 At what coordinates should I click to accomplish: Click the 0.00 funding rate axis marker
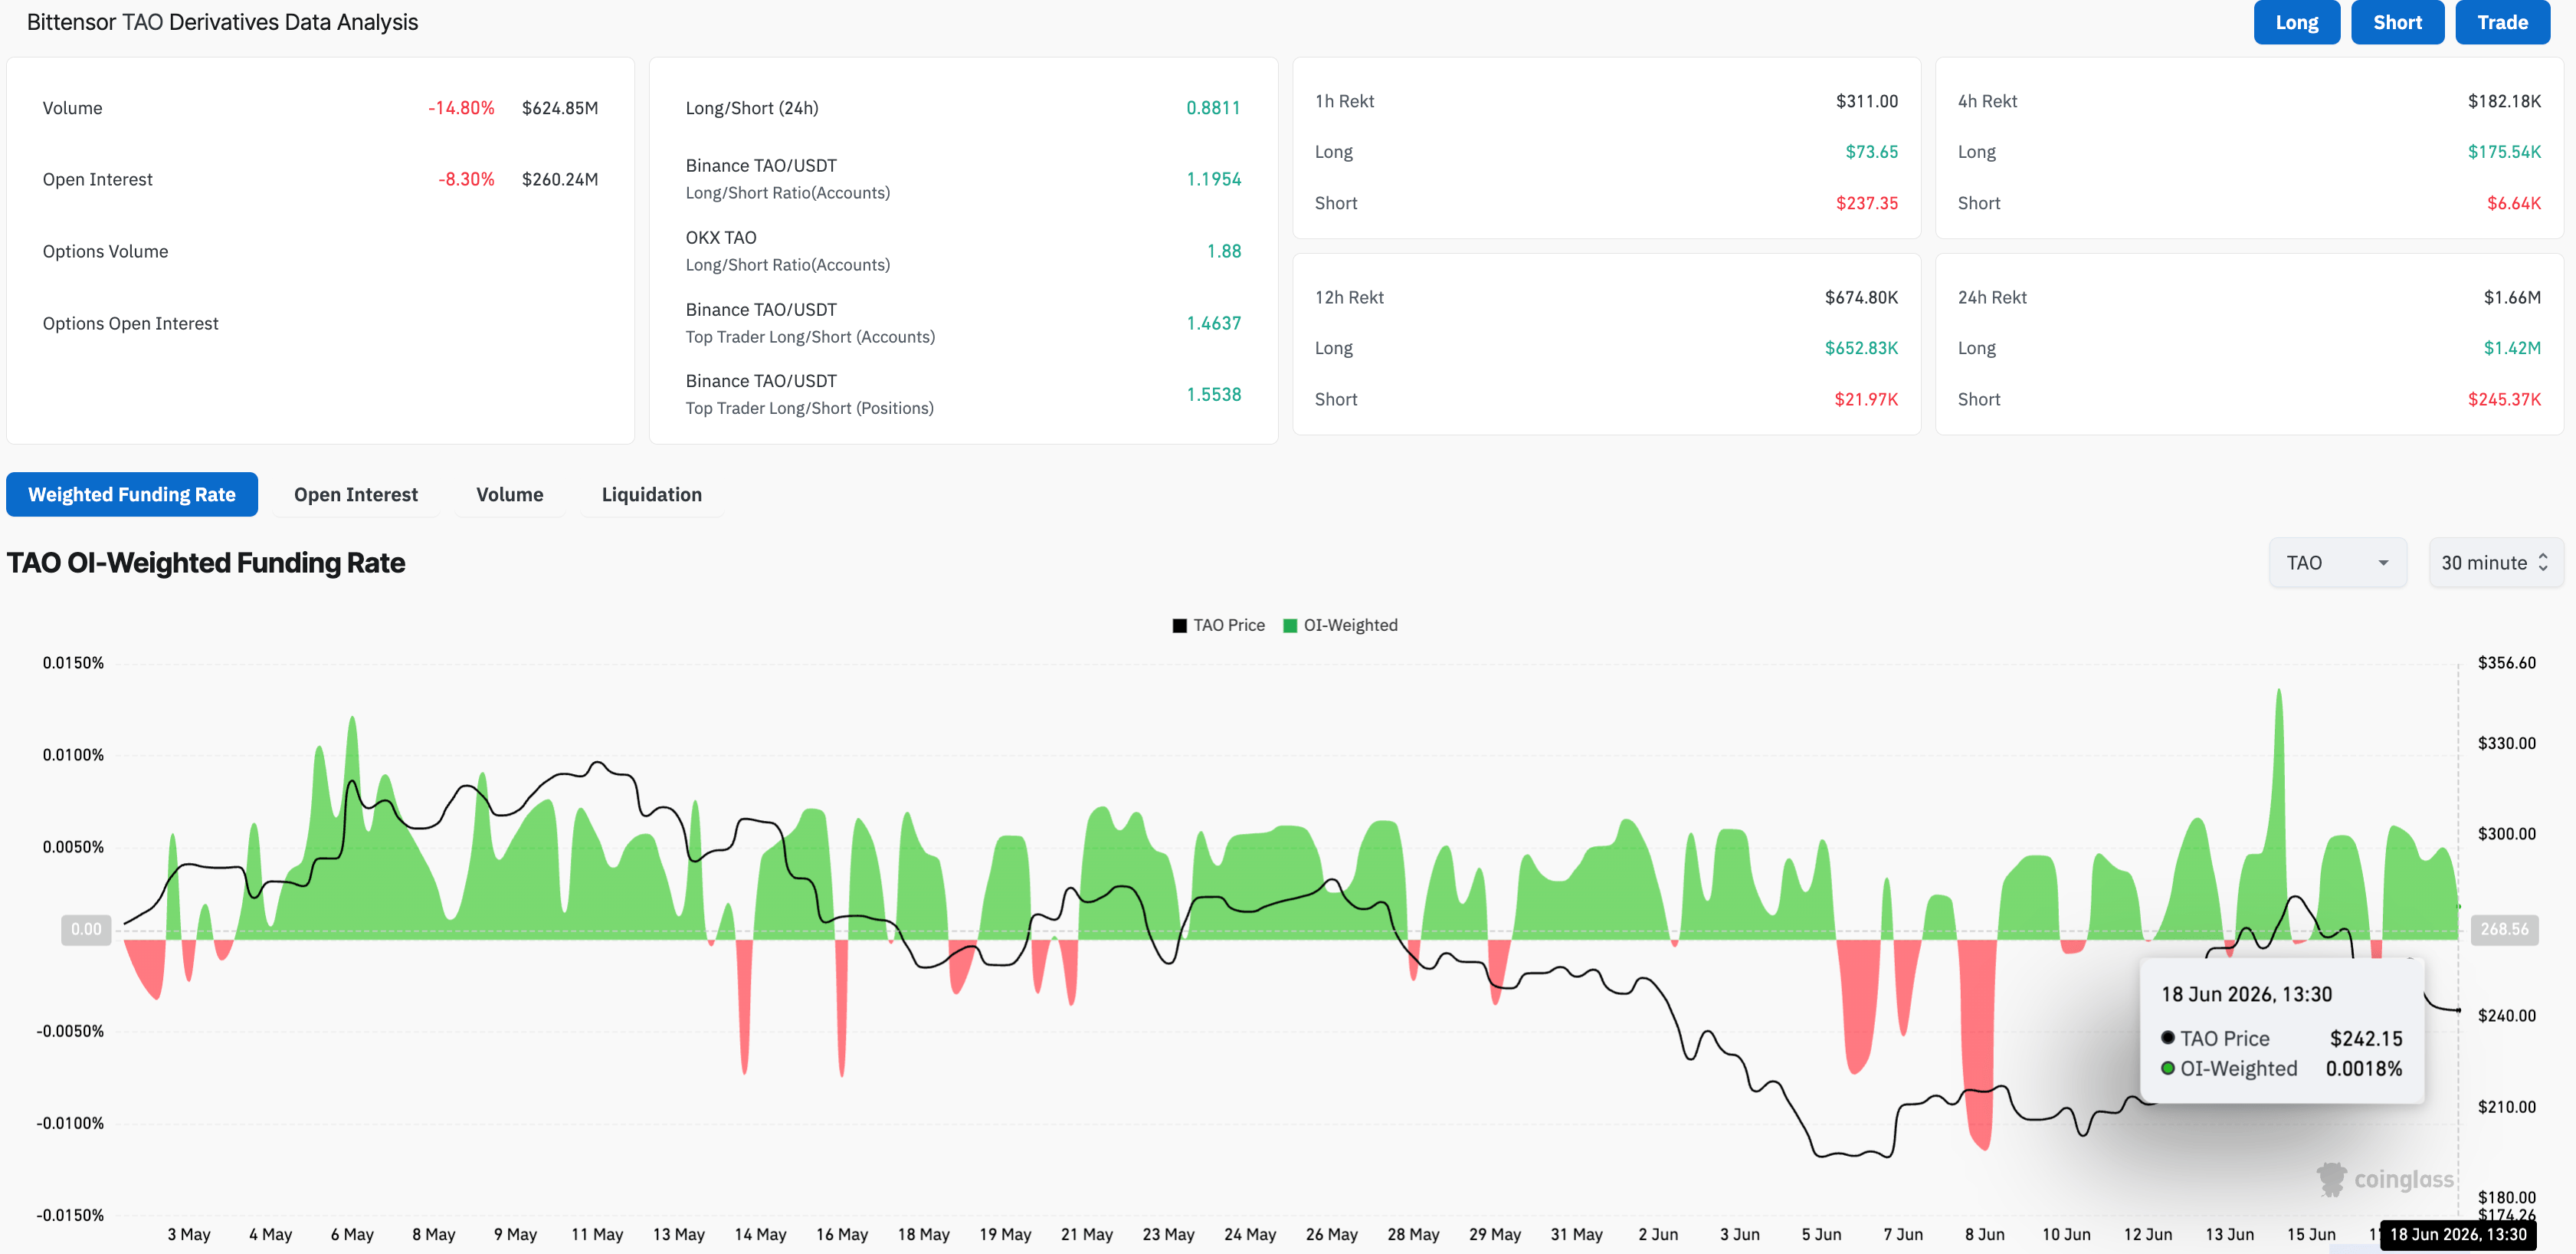[86, 929]
